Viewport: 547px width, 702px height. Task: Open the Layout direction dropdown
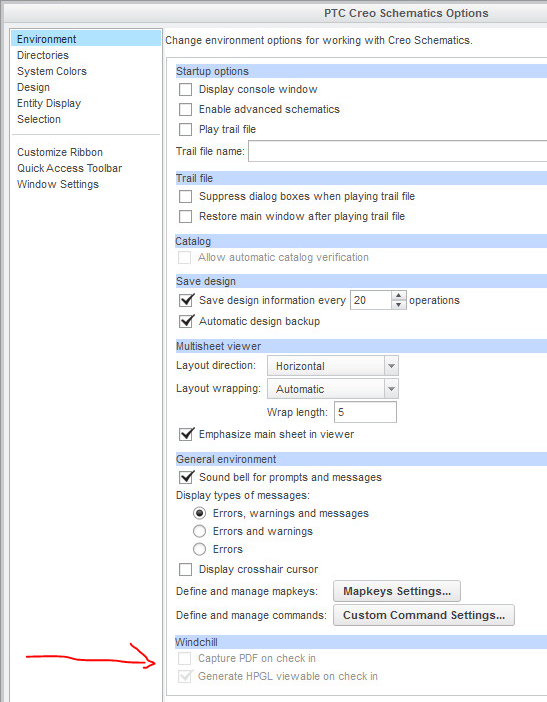point(333,366)
